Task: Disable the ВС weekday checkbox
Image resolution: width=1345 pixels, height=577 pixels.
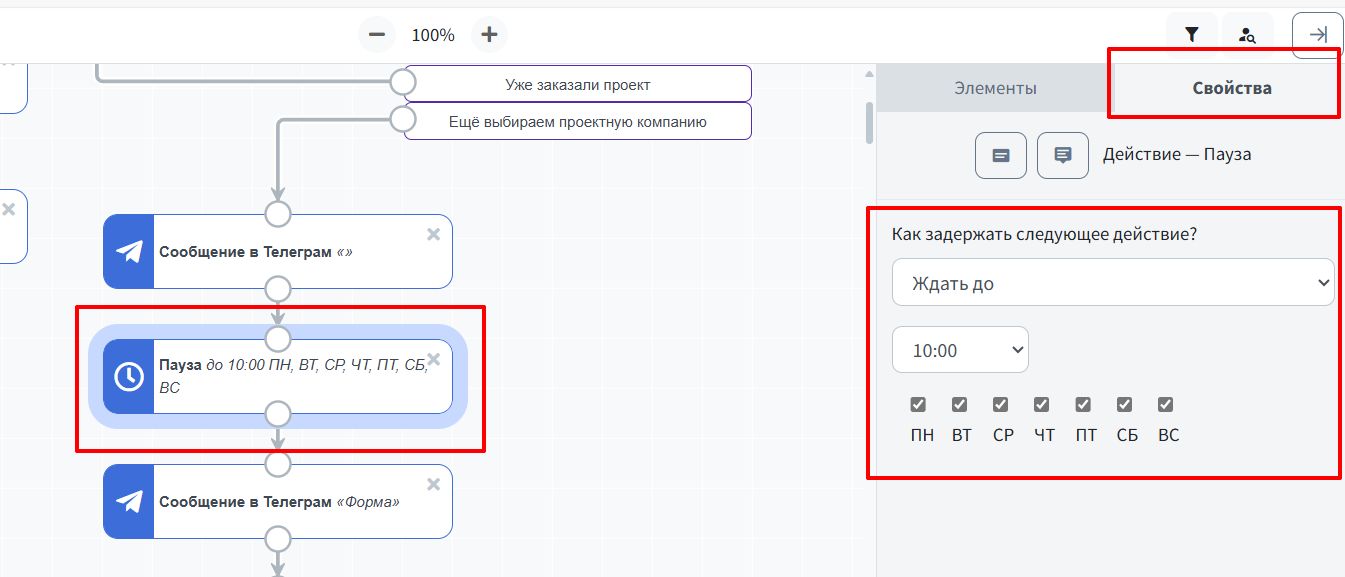Action: tap(1165, 405)
